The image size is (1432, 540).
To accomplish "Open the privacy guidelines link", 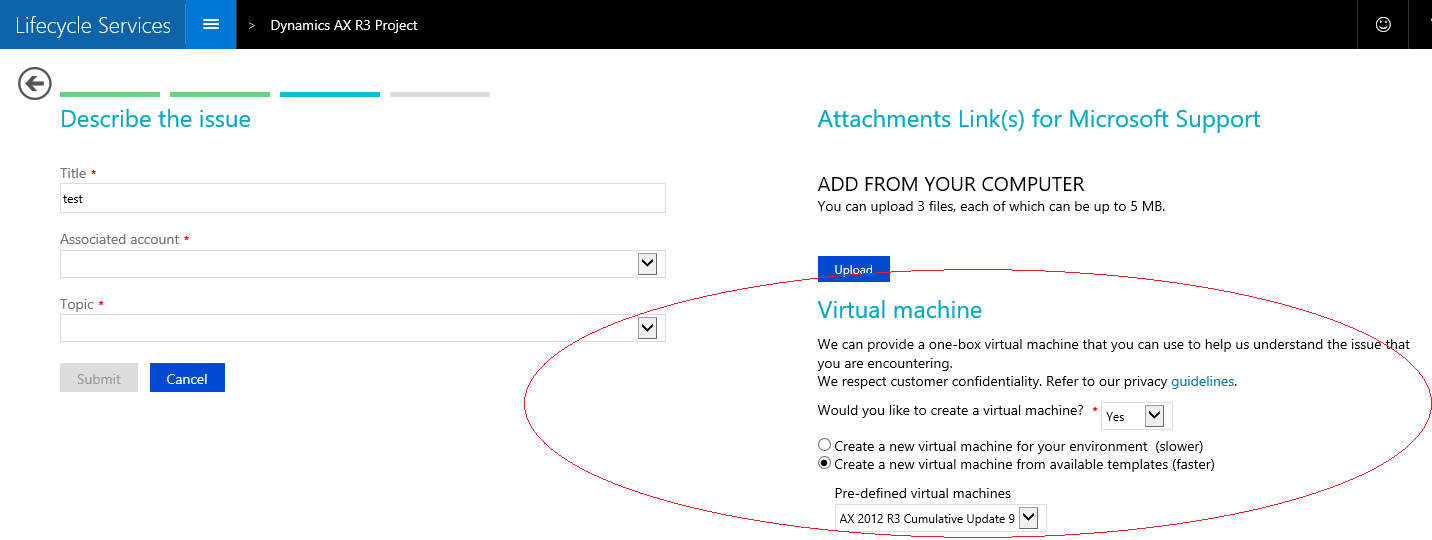I will pyautogui.click(x=1203, y=381).
